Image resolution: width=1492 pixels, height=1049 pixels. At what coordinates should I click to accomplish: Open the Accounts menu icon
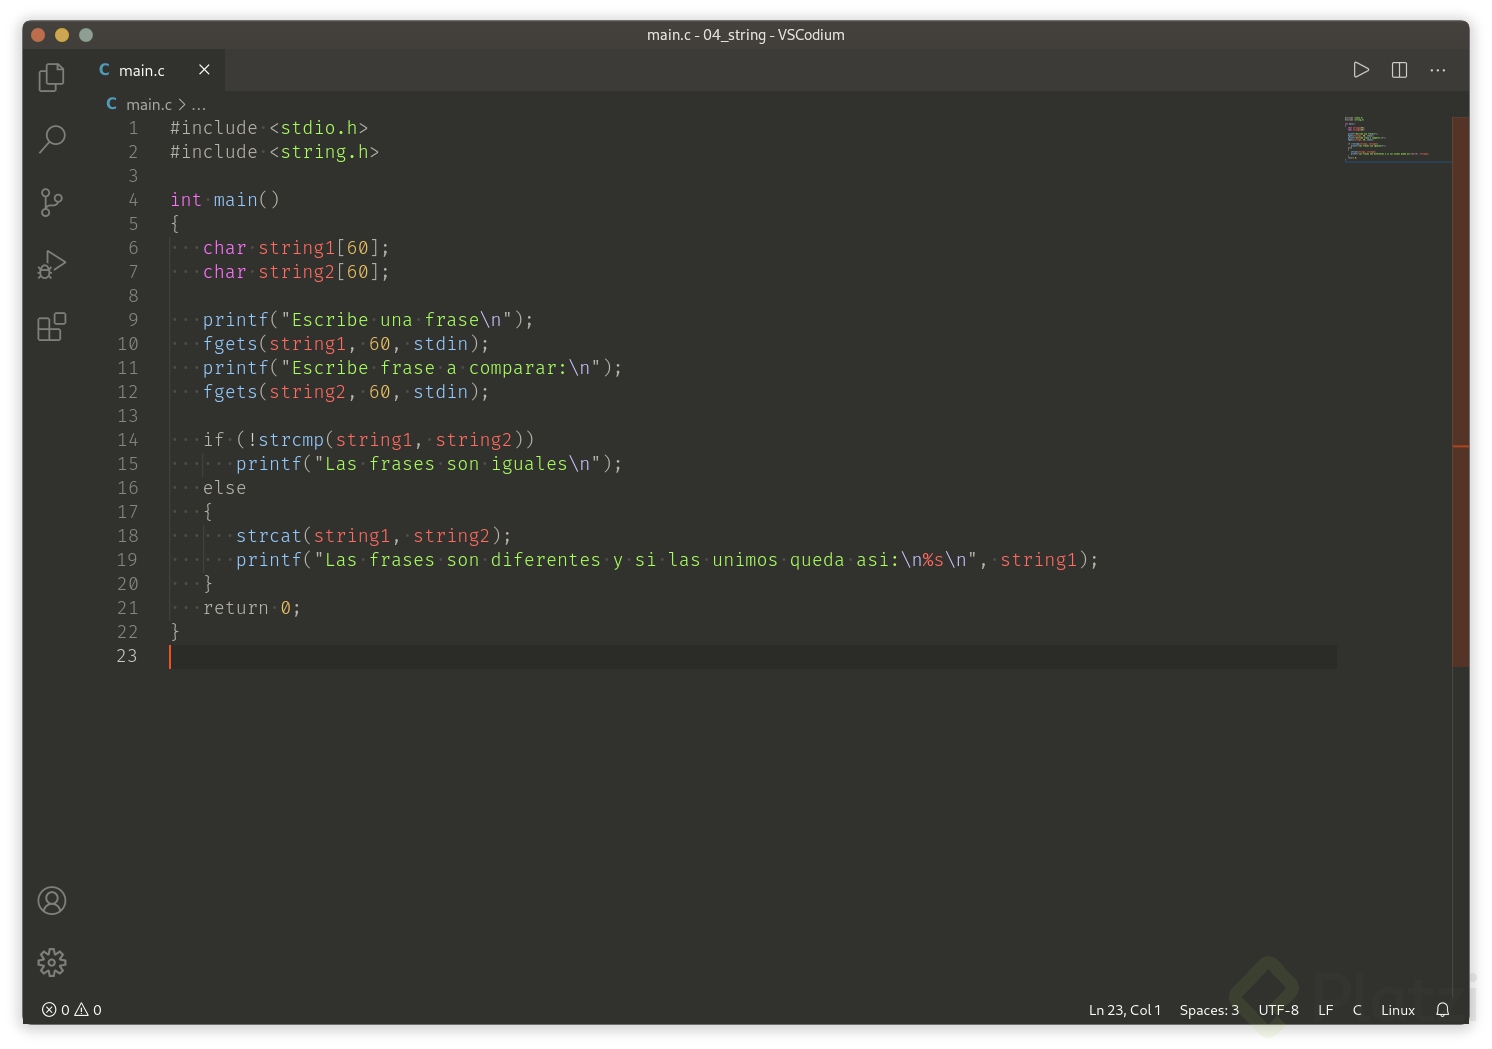[x=51, y=901]
